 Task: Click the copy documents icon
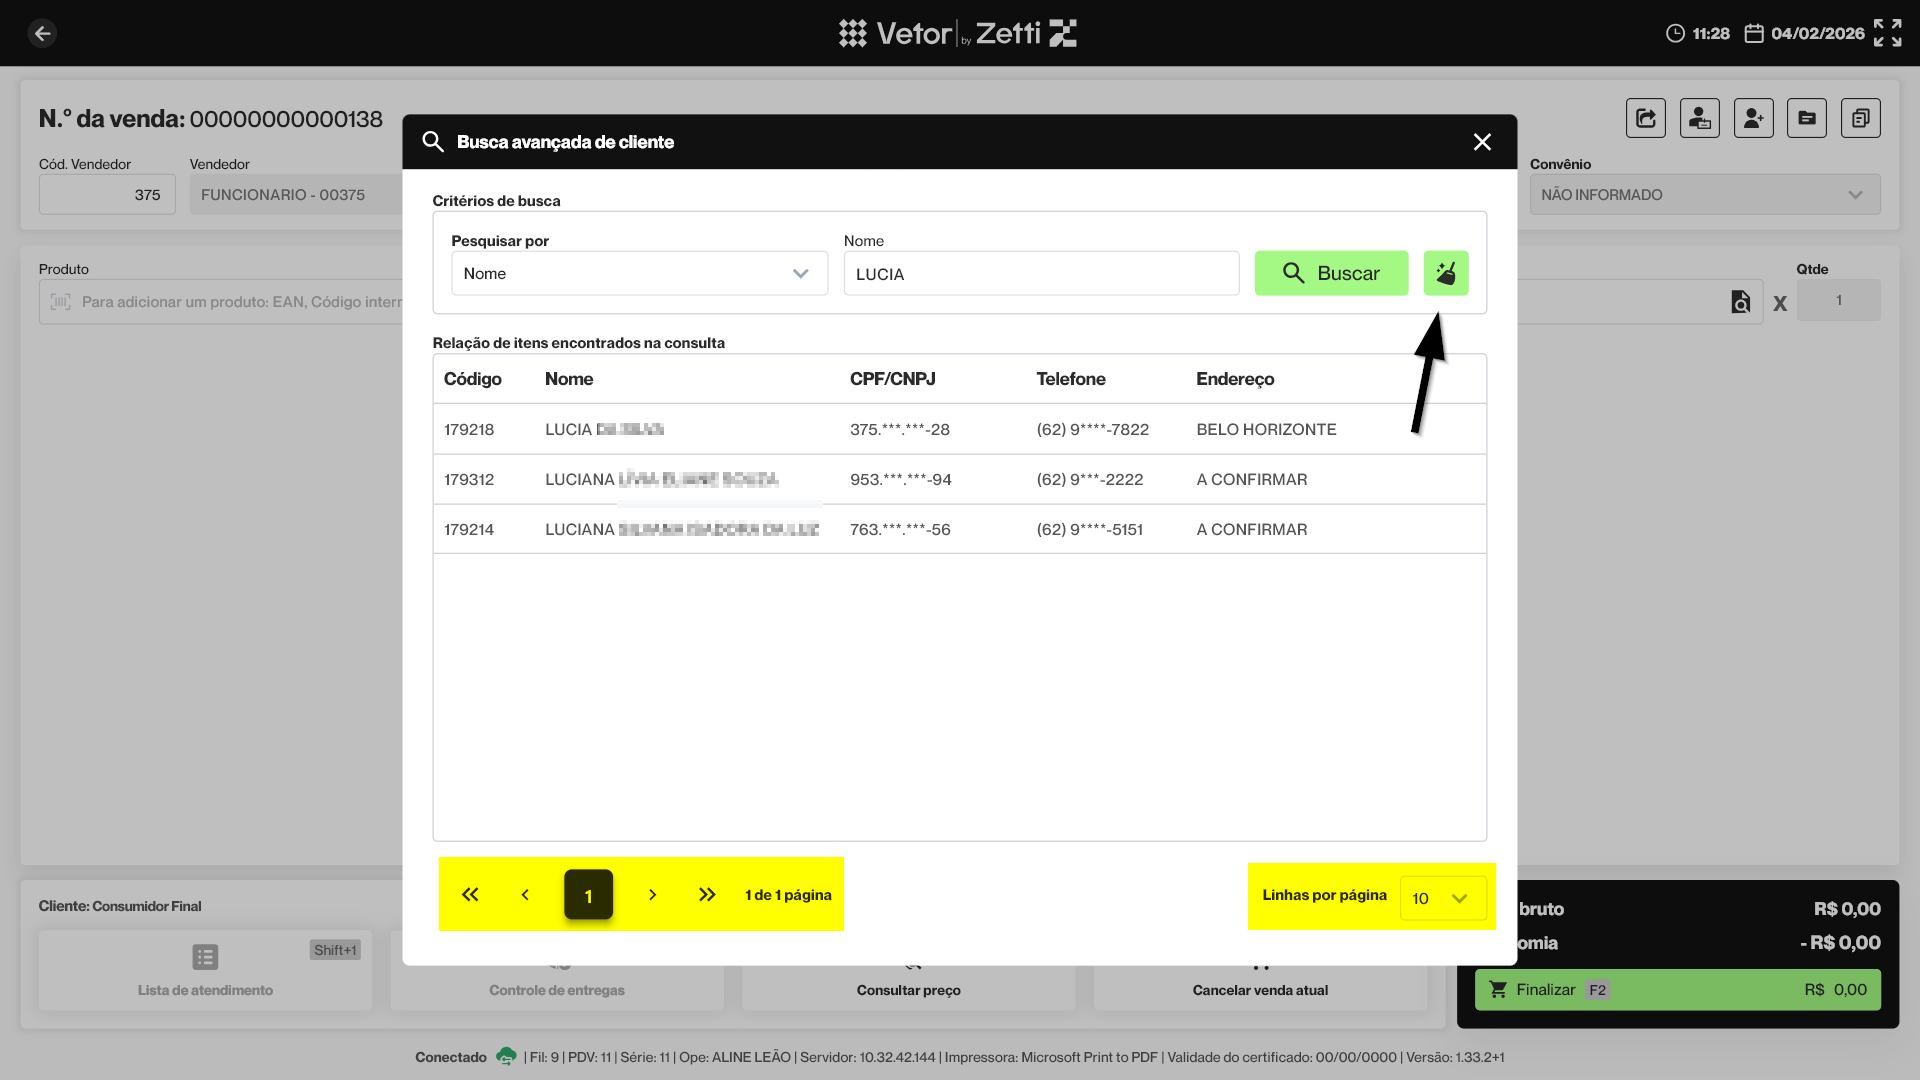click(1860, 118)
